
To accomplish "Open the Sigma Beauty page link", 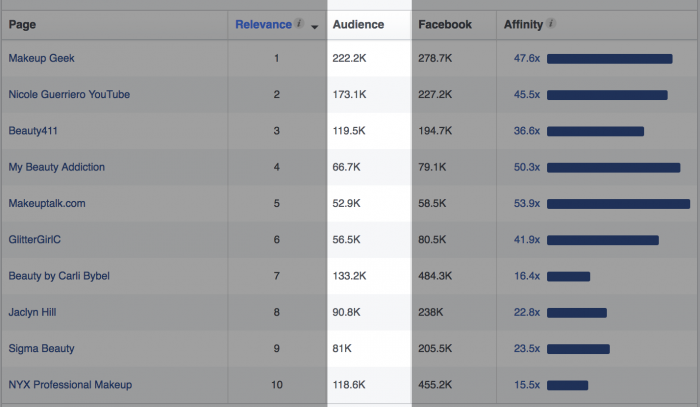I will pyautogui.click(x=41, y=348).
